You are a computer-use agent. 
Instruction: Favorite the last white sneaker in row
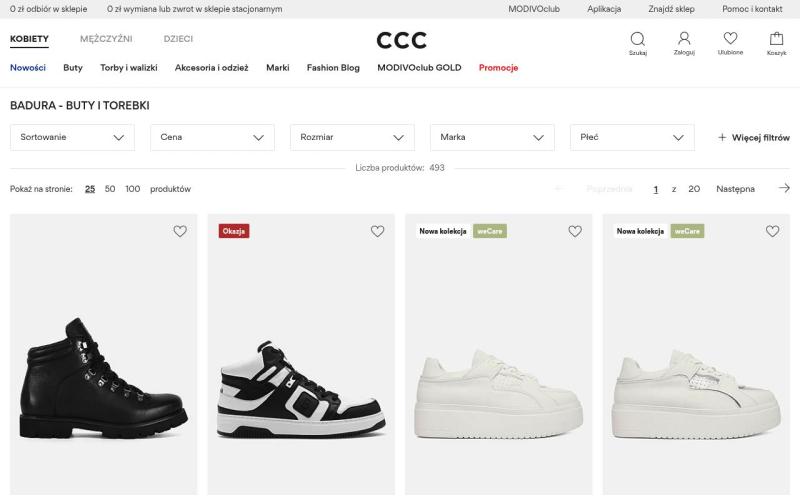pyautogui.click(x=772, y=231)
